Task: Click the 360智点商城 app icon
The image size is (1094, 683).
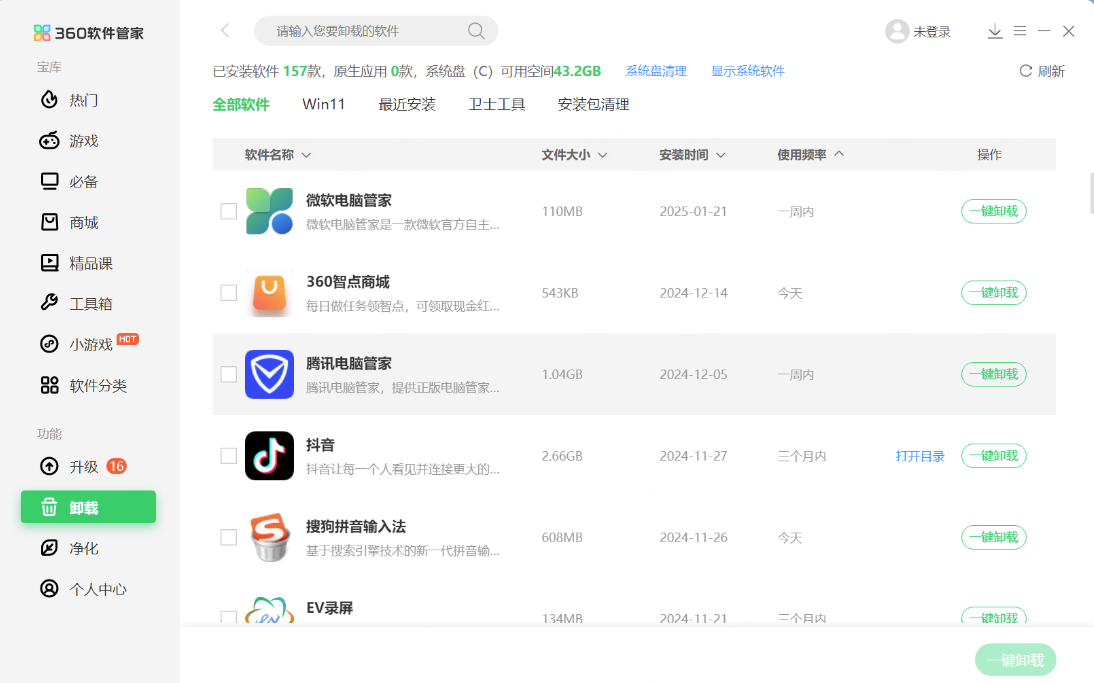Action: (x=269, y=293)
